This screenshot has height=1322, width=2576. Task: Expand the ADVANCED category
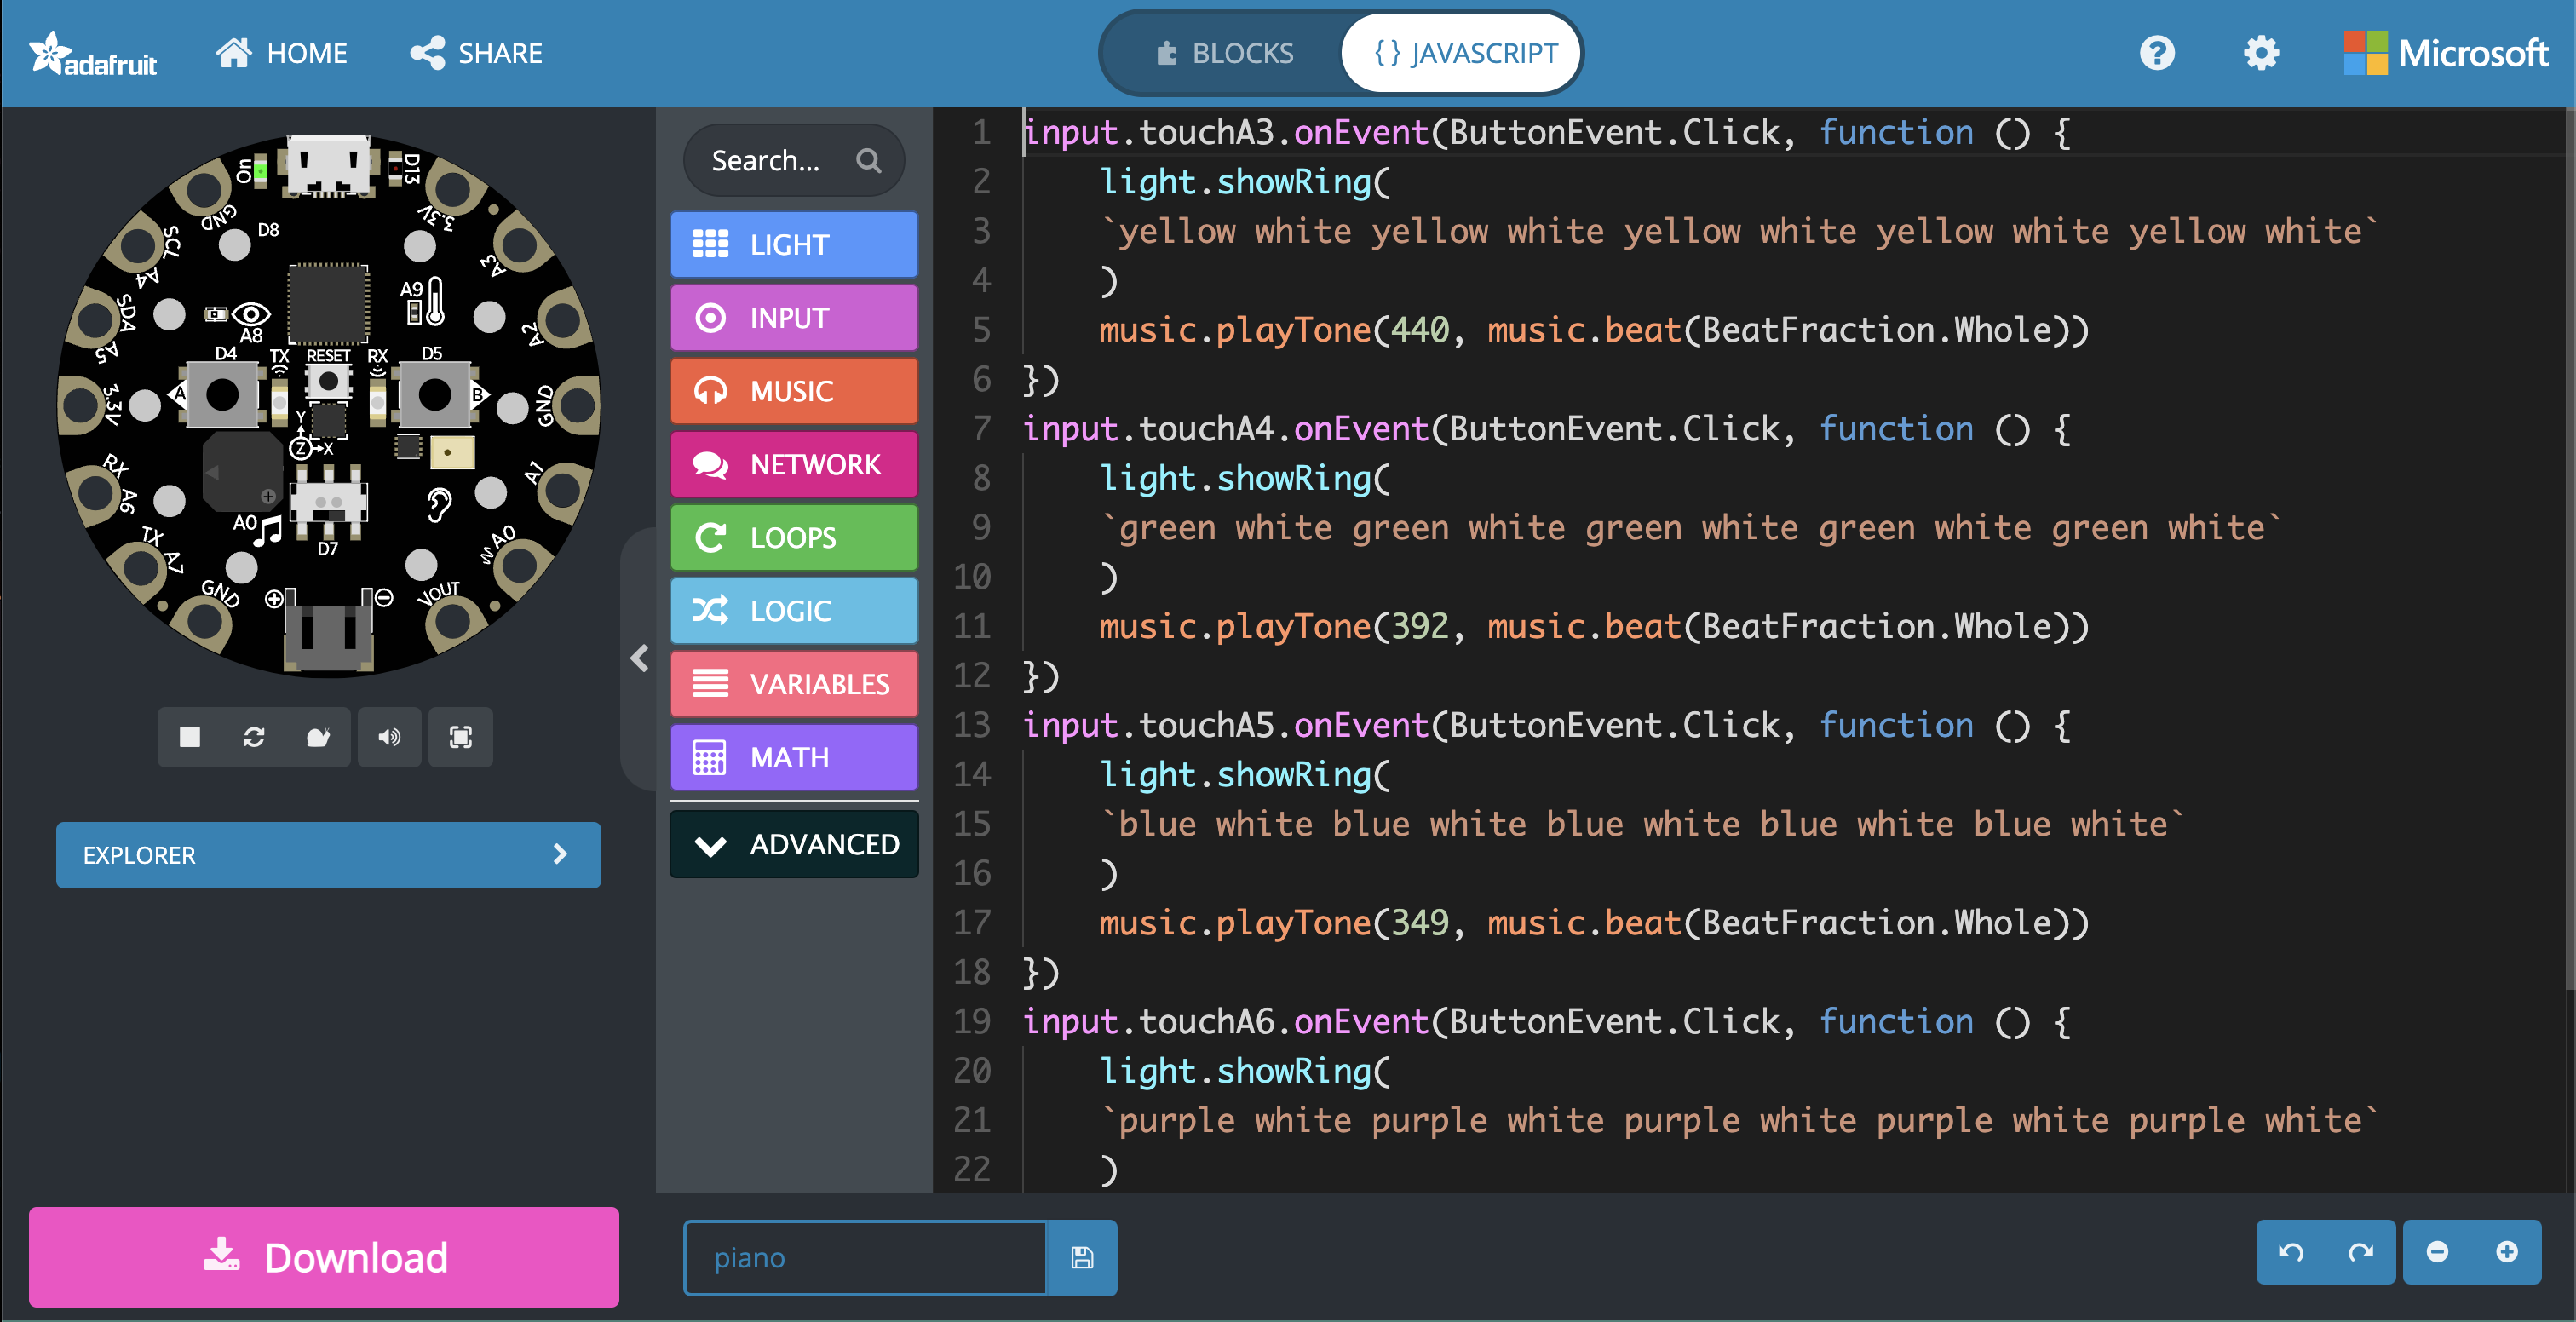tap(793, 843)
